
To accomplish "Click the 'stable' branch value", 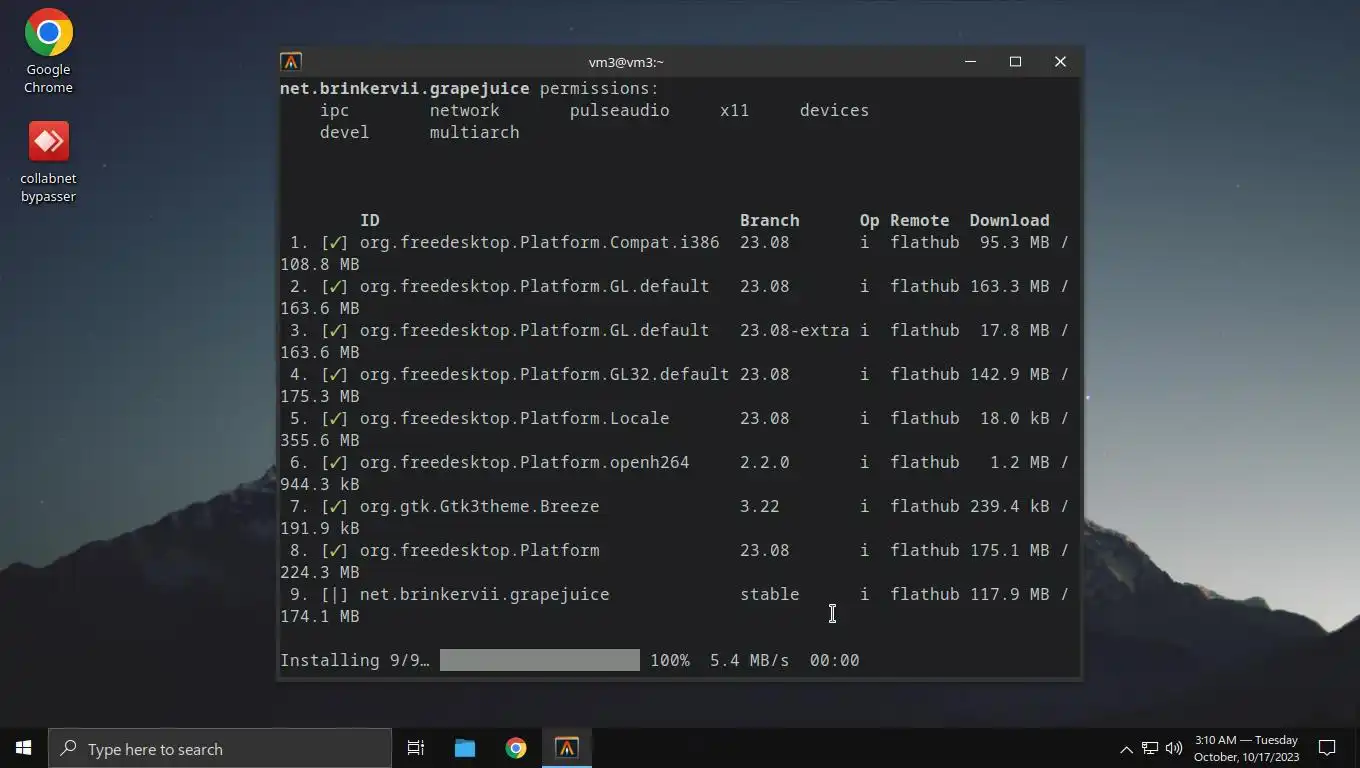I will tap(770, 594).
